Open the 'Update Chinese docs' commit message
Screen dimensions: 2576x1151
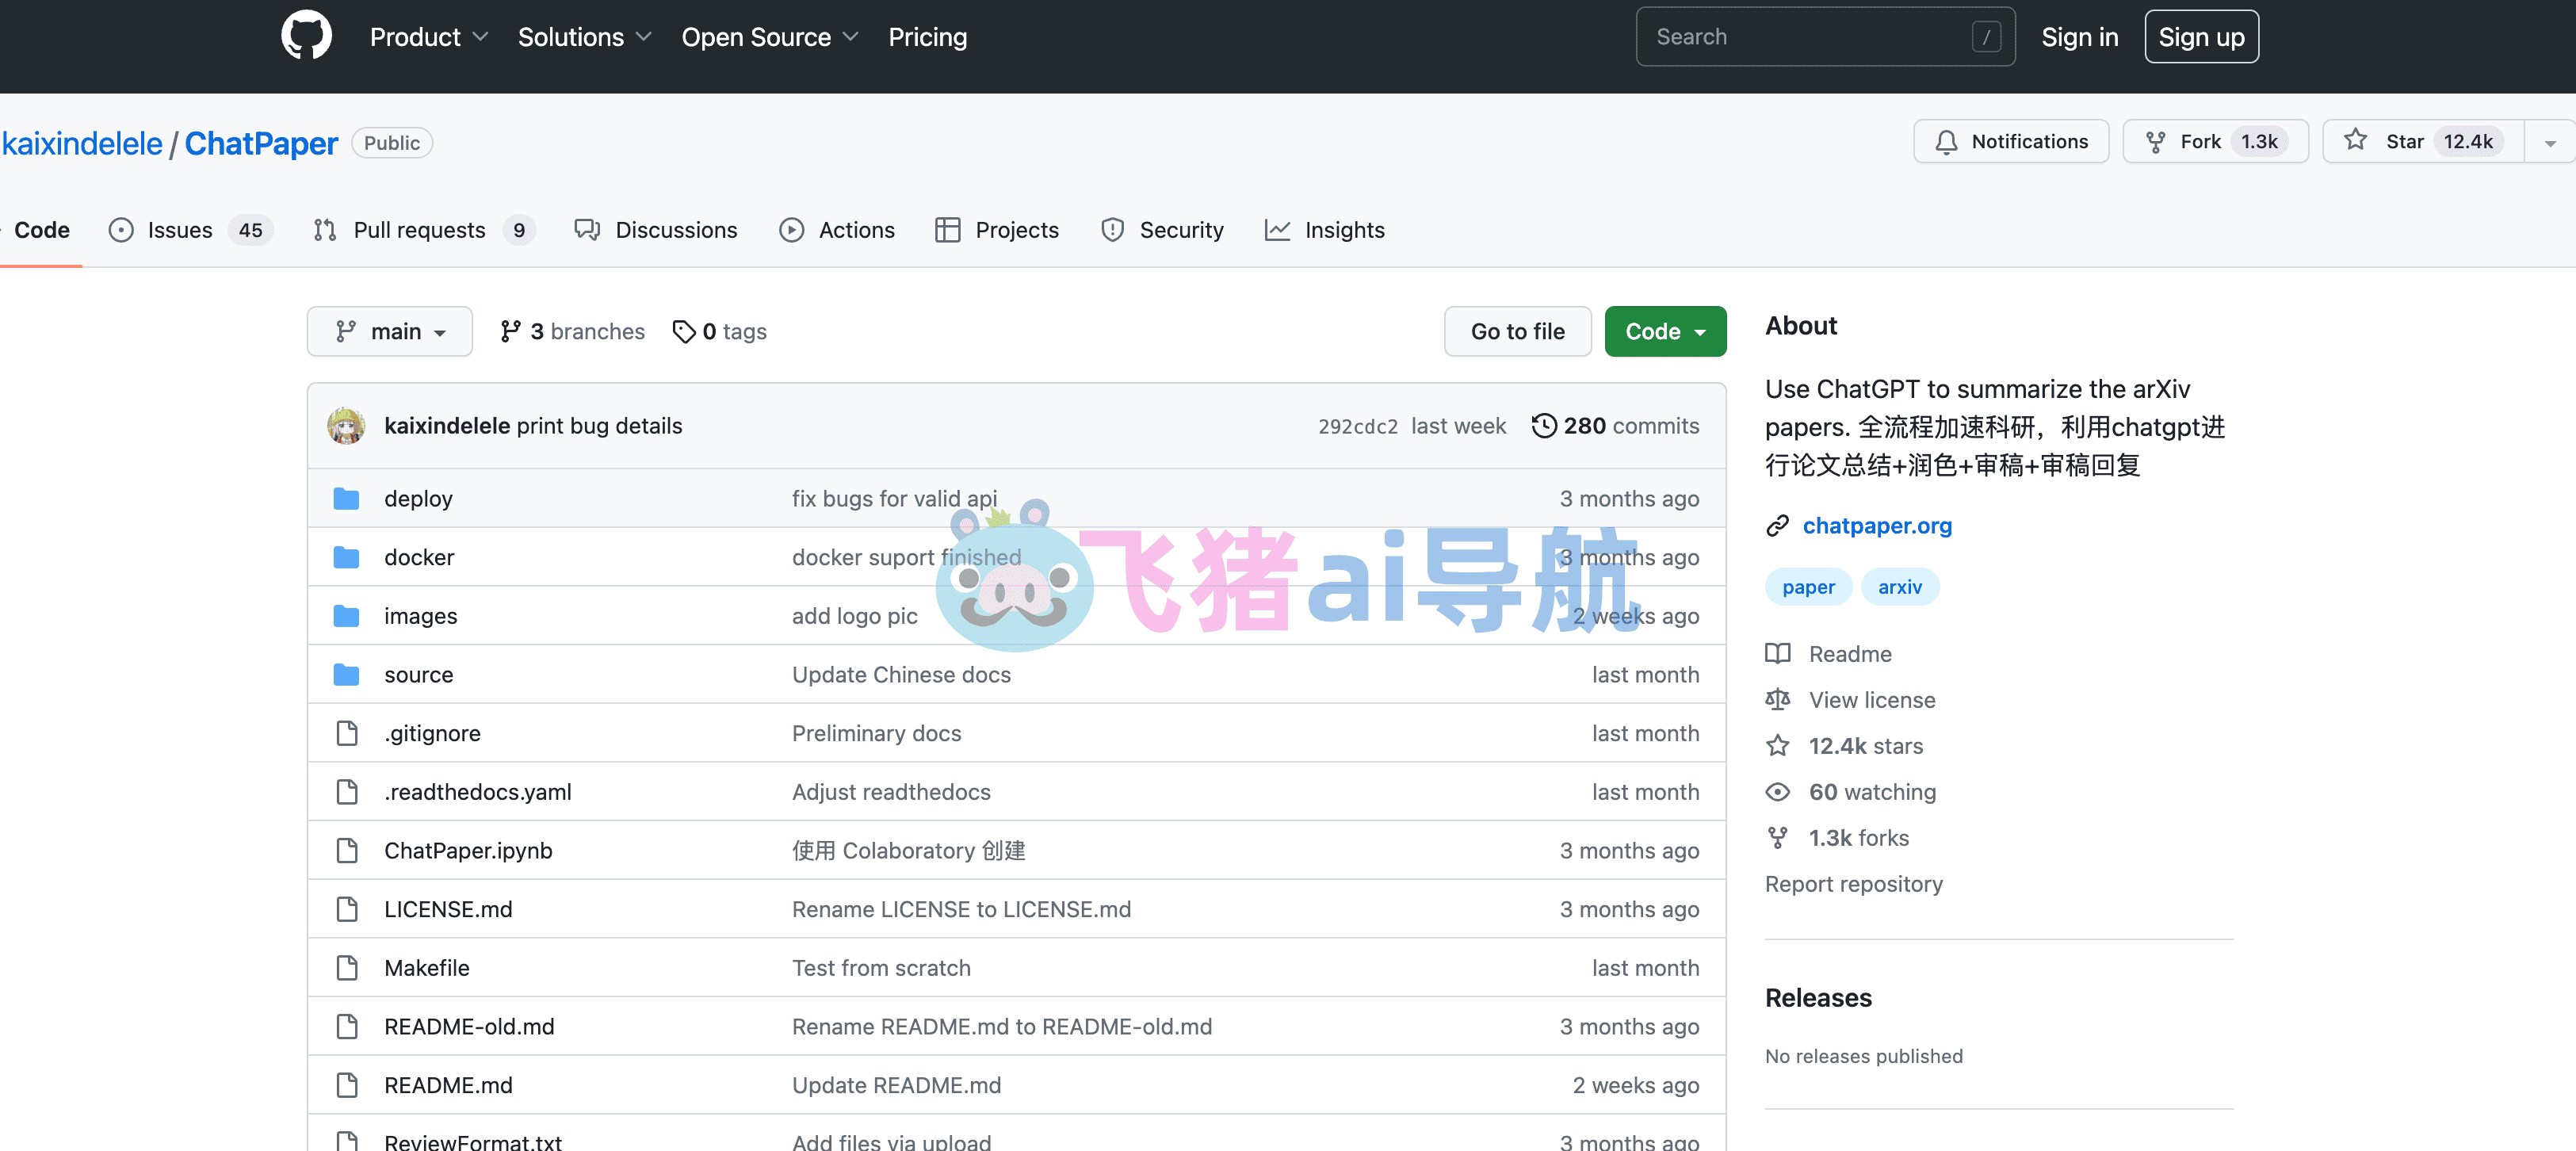[901, 675]
